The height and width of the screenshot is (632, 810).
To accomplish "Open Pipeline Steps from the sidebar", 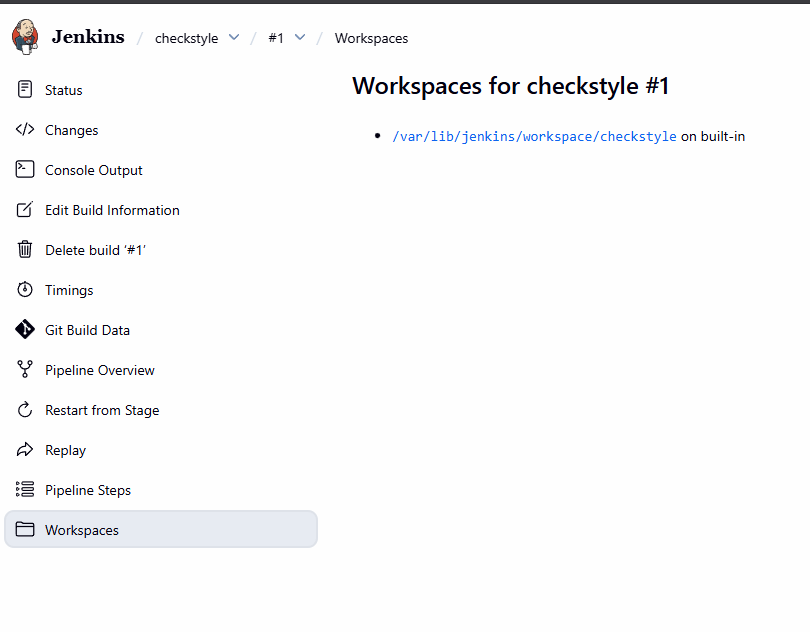I will [161, 489].
